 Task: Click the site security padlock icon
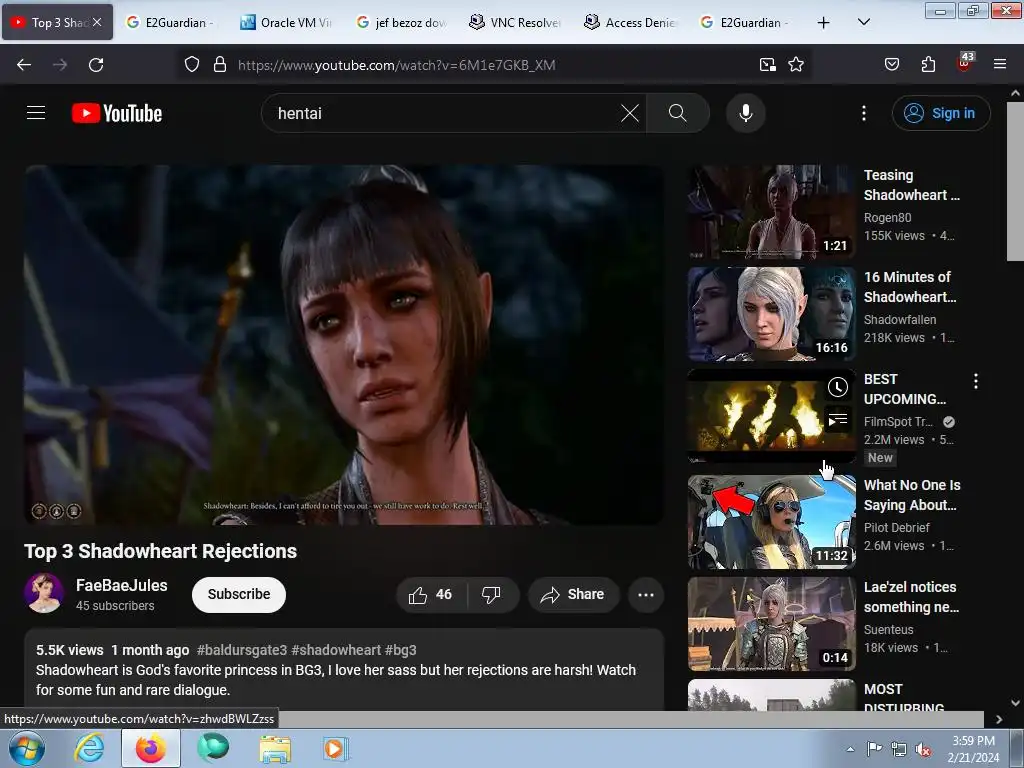point(220,65)
